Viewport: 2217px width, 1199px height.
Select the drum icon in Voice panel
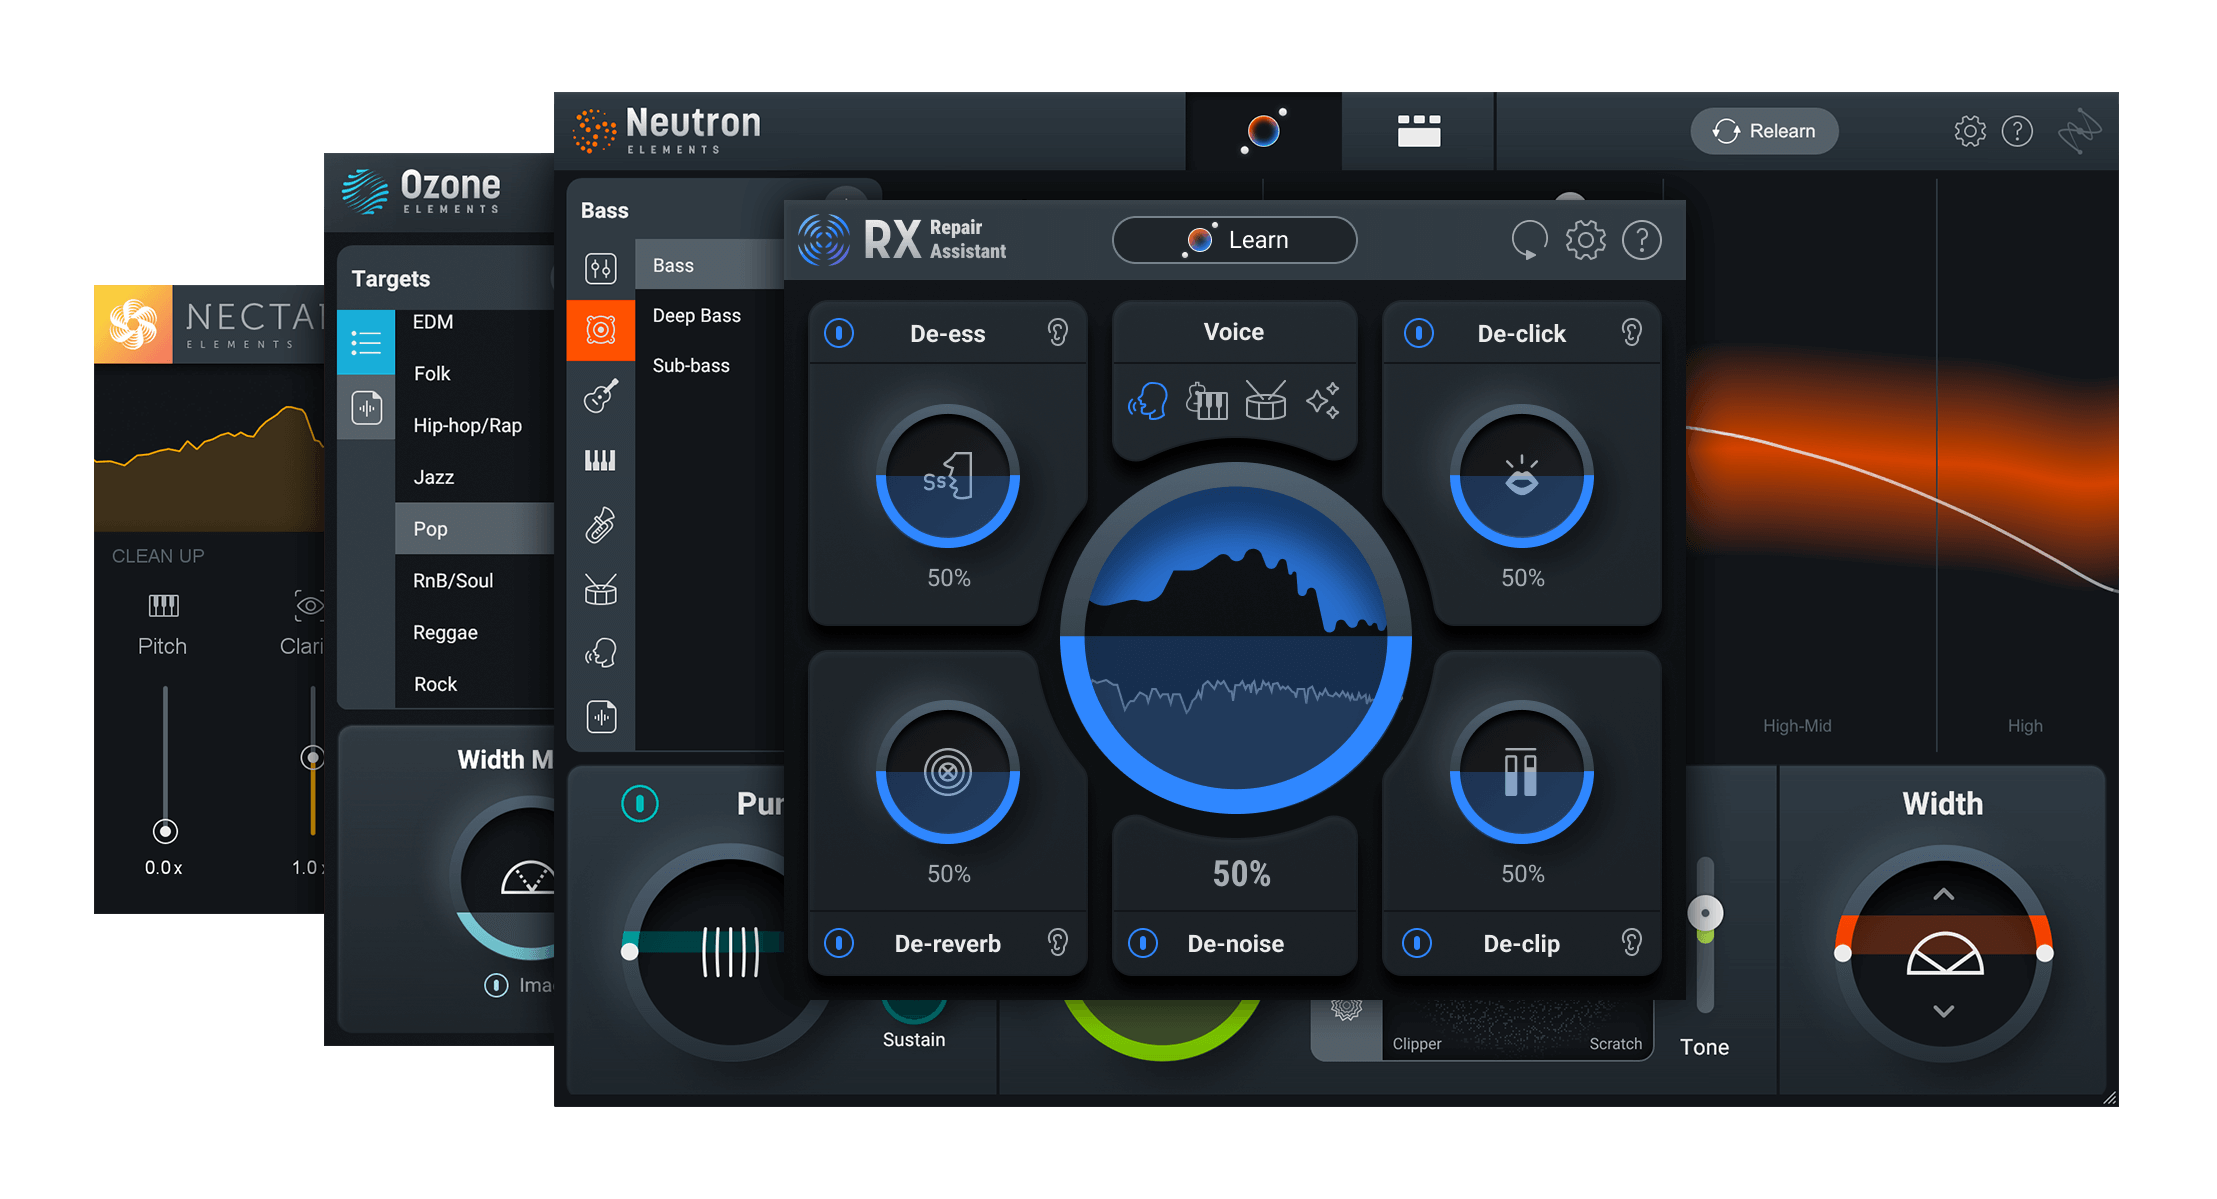[x=1265, y=401]
